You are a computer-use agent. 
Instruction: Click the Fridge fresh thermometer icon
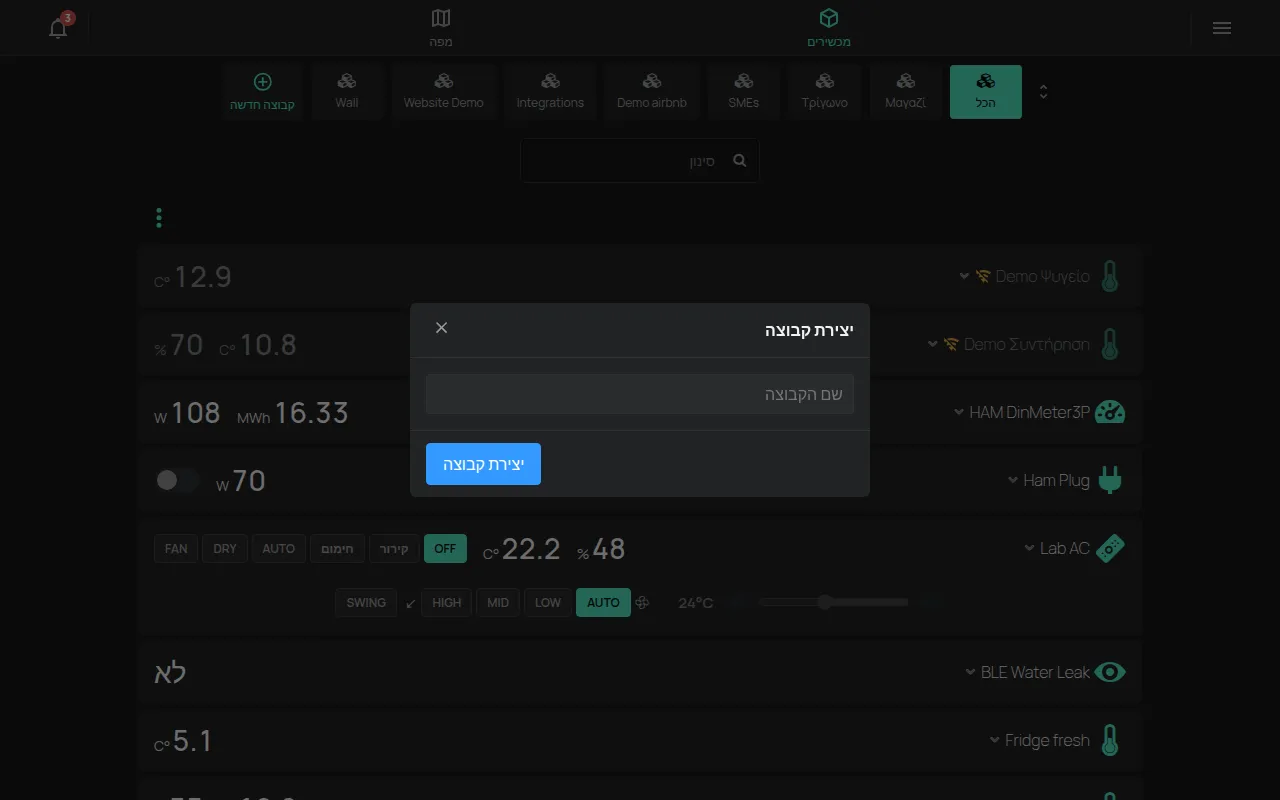pyautogui.click(x=1109, y=740)
